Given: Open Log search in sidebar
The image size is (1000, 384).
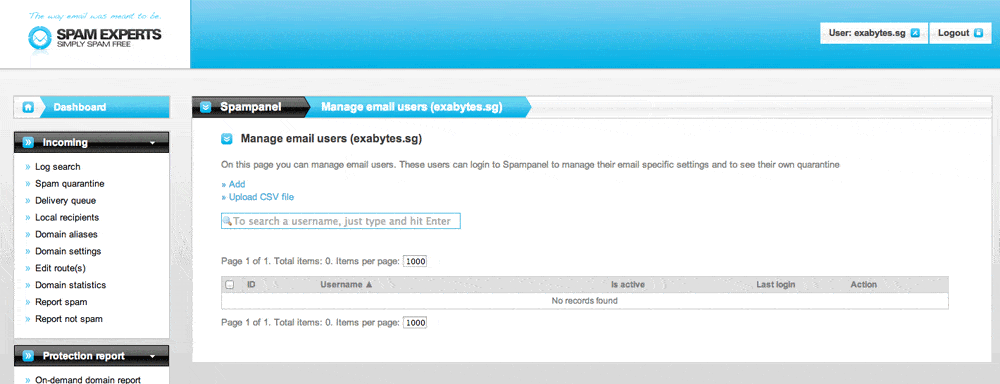Looking at the screenshot, I should click(57, 166).
